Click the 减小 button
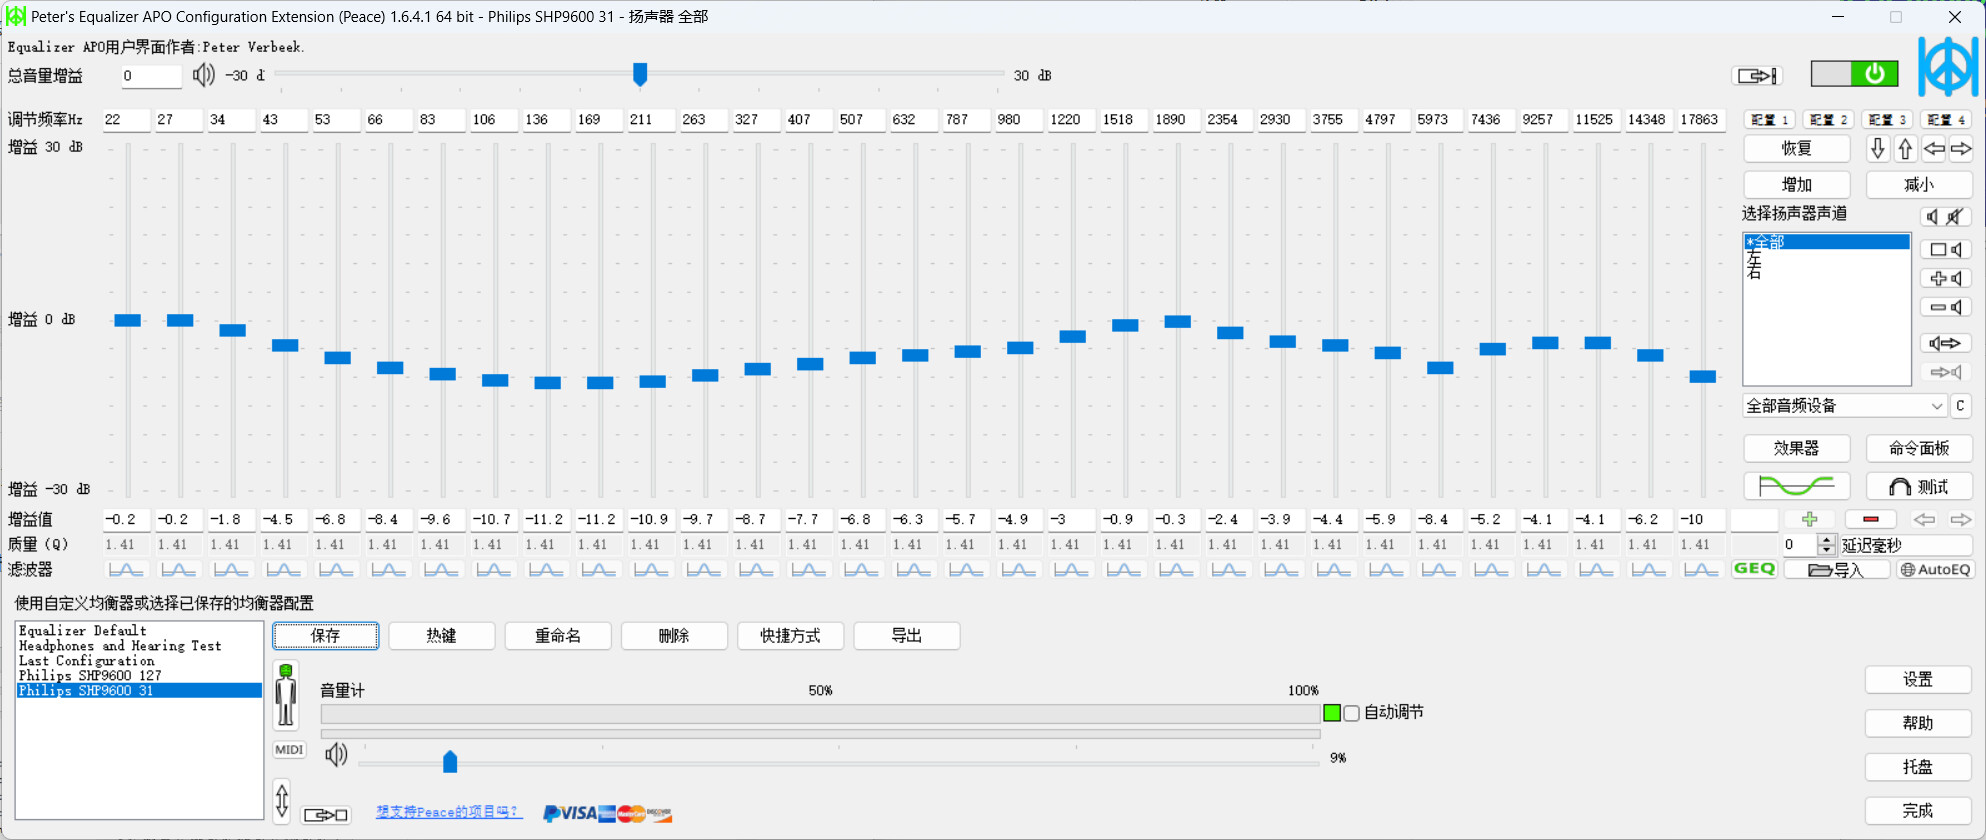The image size is (1986, 840). pyautogui.click(x=1919, y=185)
